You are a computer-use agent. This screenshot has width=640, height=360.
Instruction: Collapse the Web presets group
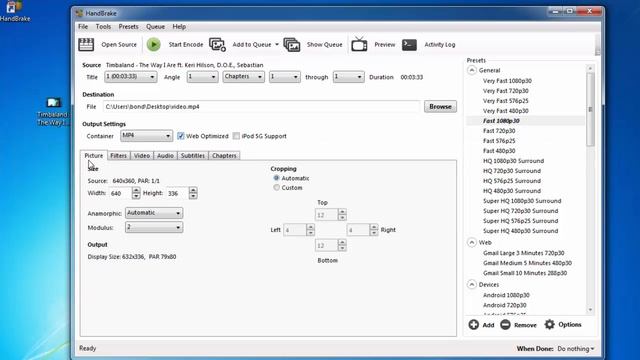coord(472,242)
